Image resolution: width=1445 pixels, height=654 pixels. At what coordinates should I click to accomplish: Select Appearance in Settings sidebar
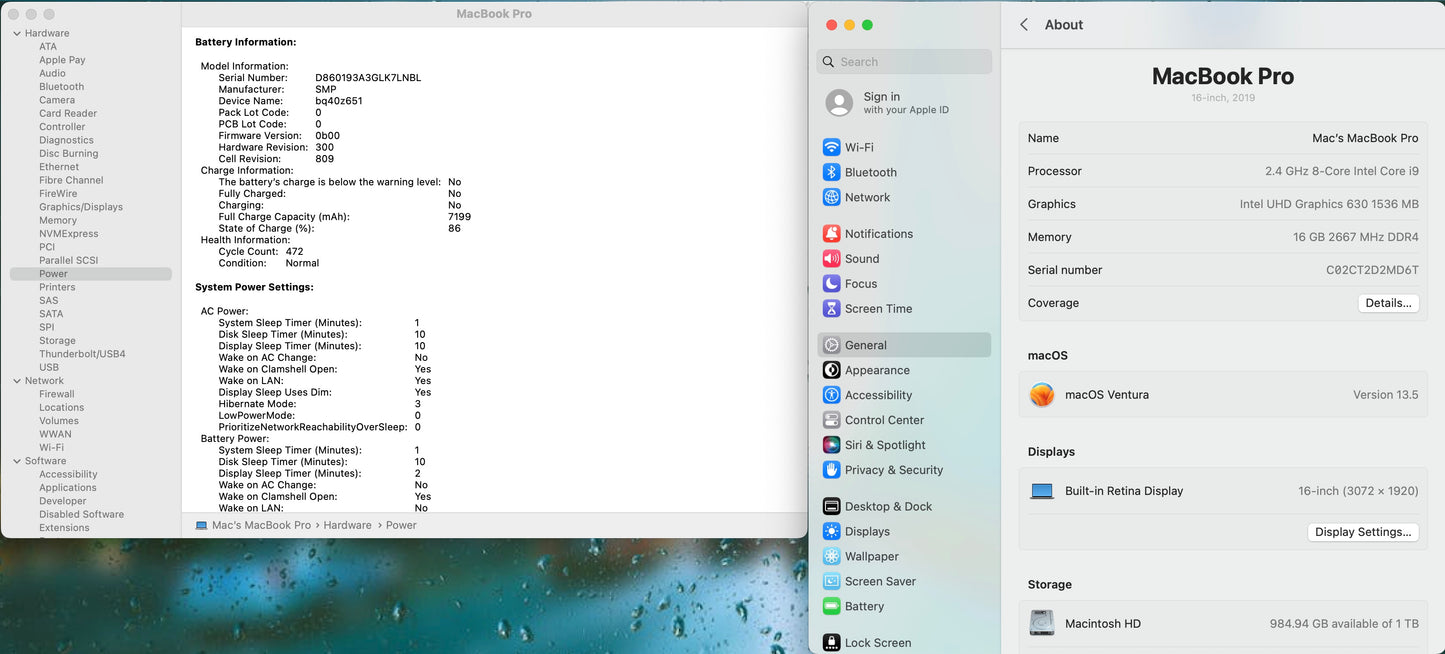click(876, 370)
